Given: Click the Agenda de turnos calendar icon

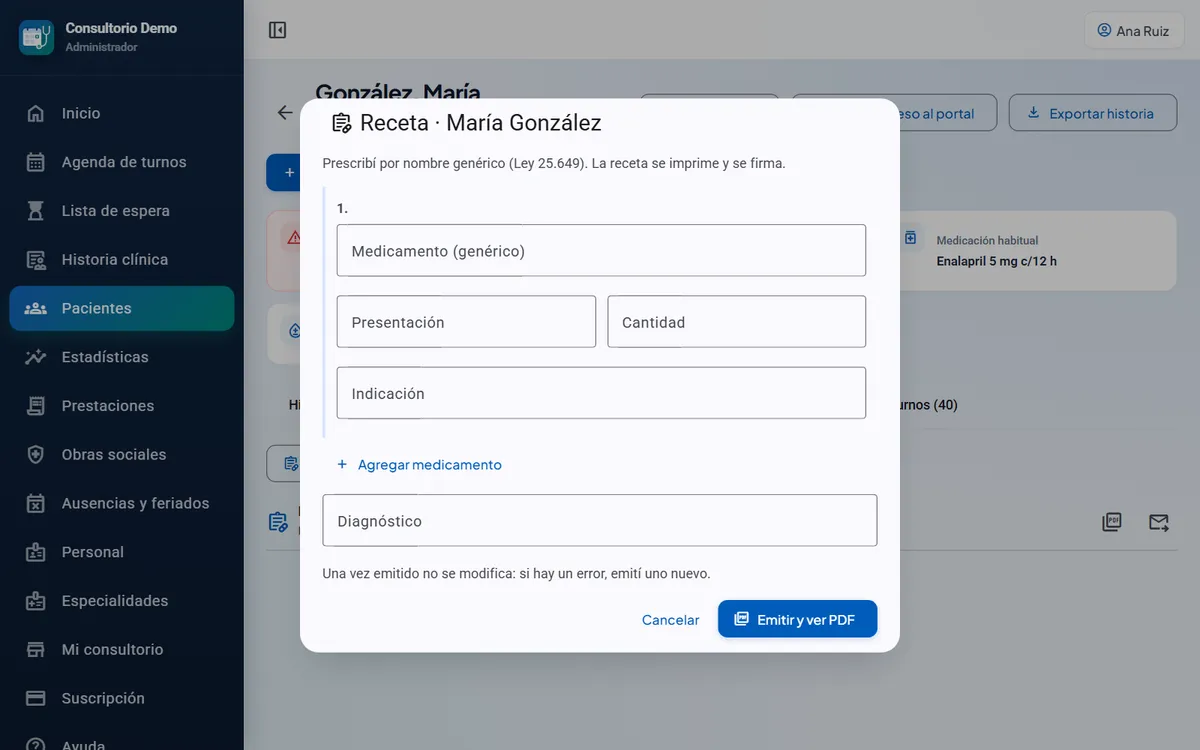Looking at the screenshot, I should coord(36,162).
